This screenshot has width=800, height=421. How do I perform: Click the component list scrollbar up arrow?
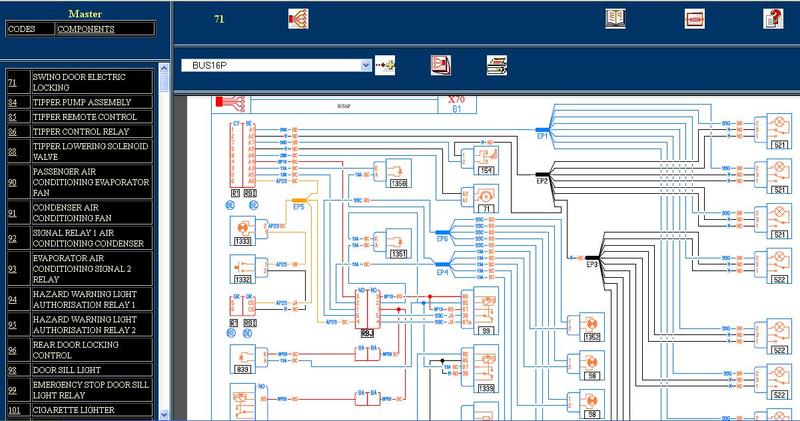(x=164, y=68)
